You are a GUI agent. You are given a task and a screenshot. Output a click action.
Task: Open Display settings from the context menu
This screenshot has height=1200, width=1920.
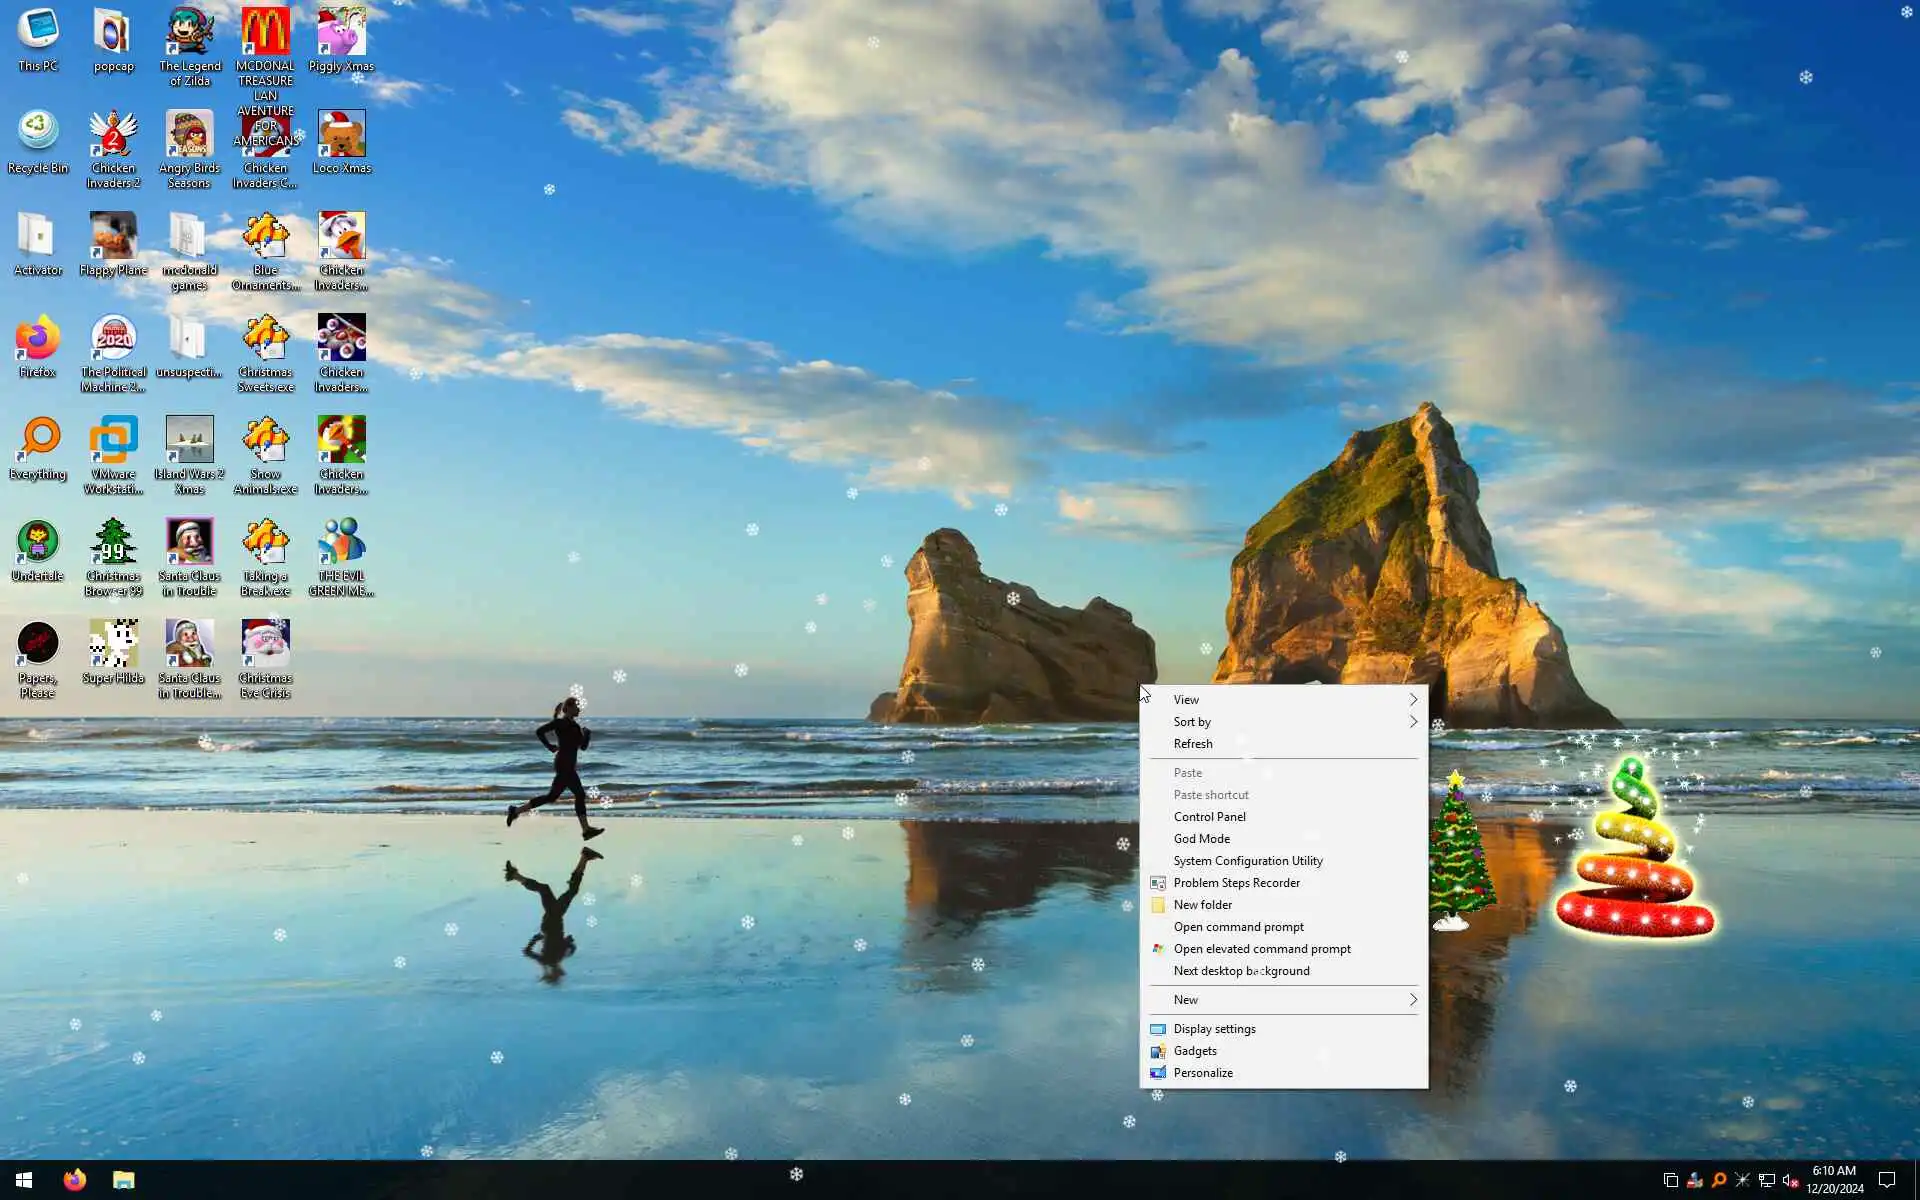(x=1214, y=1029)
